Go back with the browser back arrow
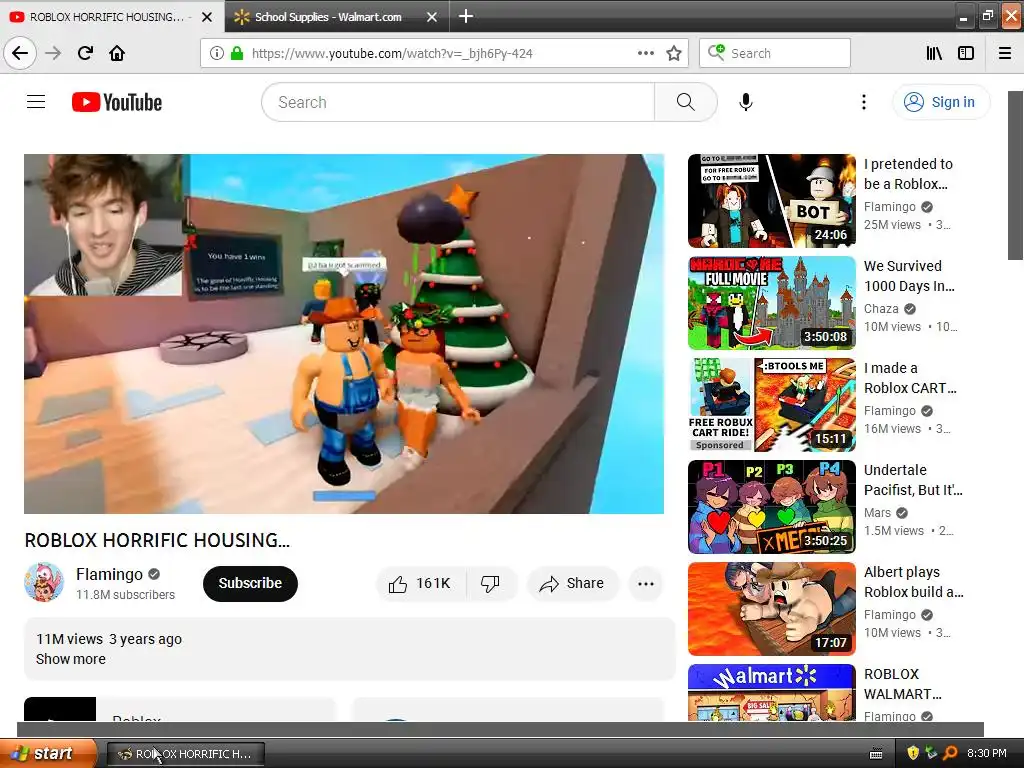This screenshot has width=1024, height=768. click(20, 53)
